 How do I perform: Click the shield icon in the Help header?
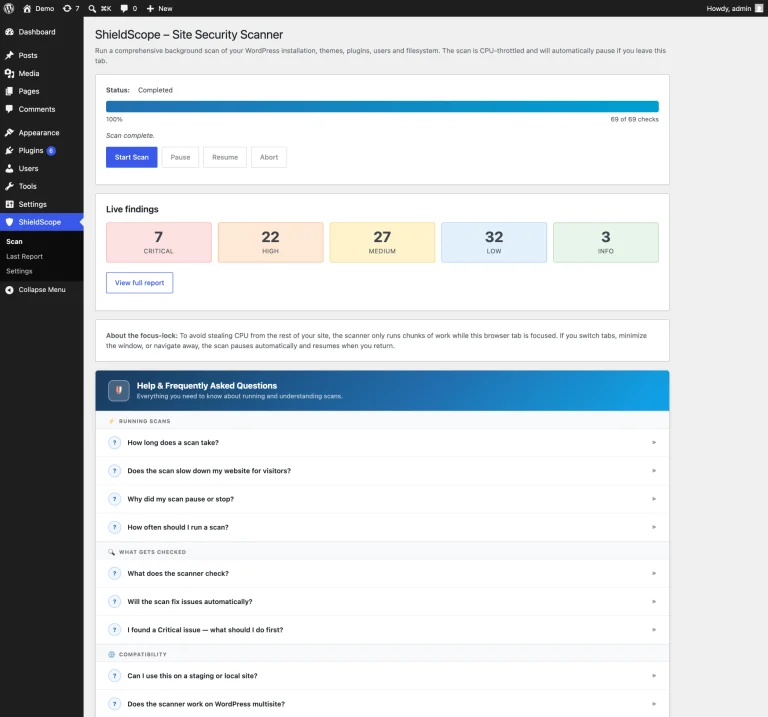[119, 390]
